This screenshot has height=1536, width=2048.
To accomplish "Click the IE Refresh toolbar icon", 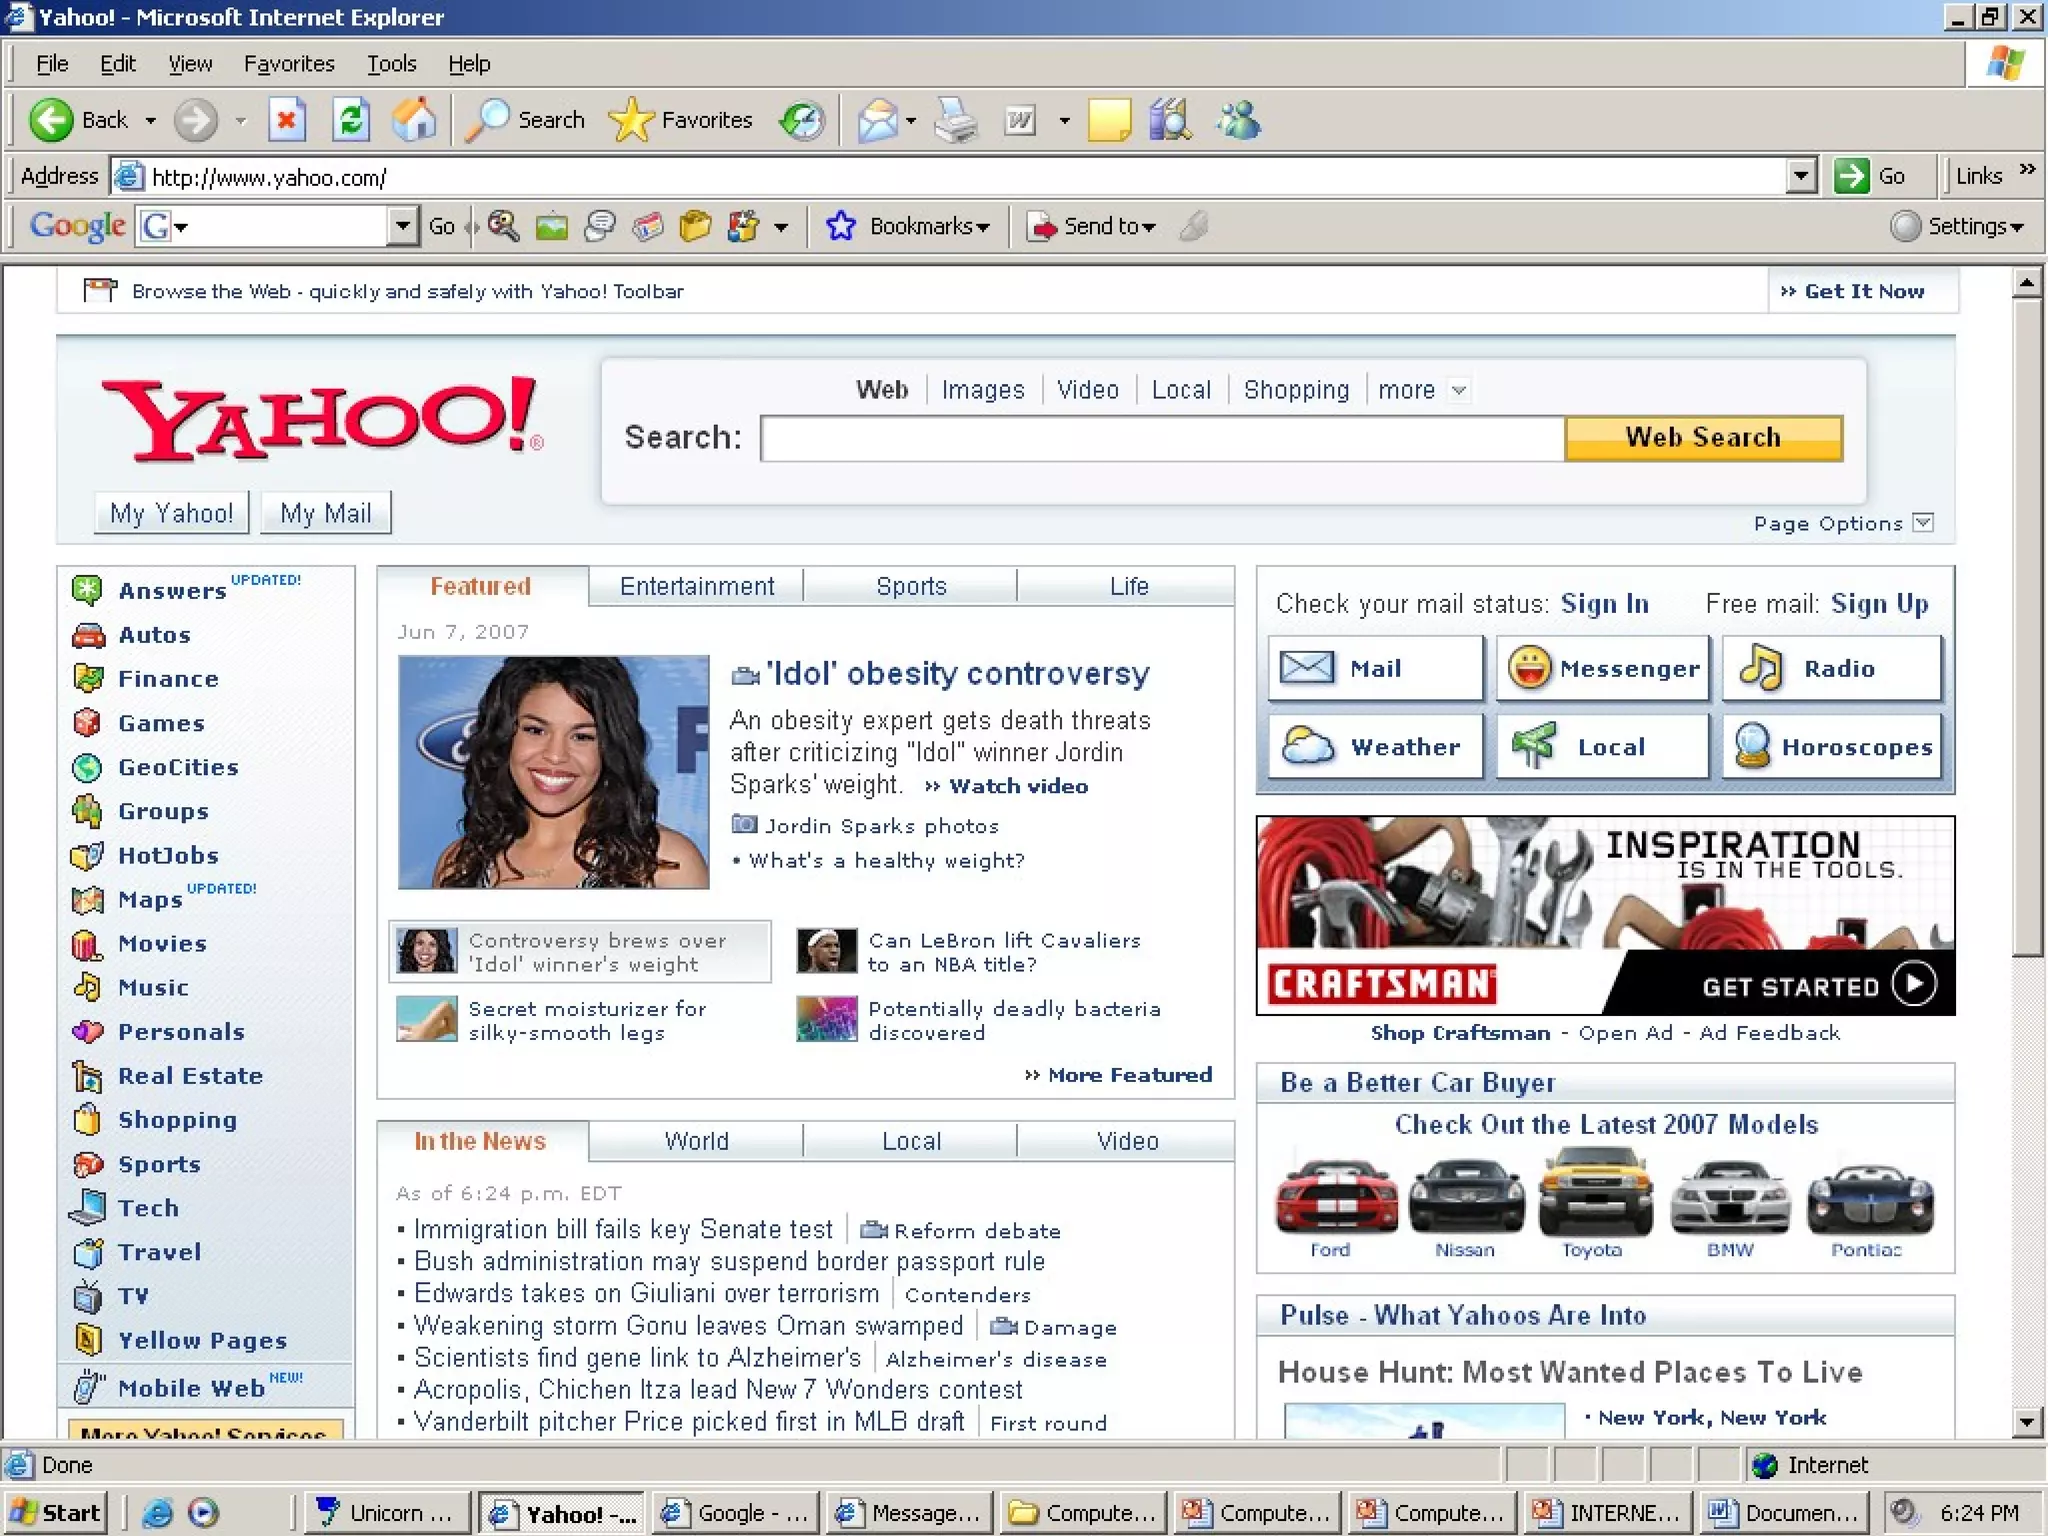I will tap(351, 121).
